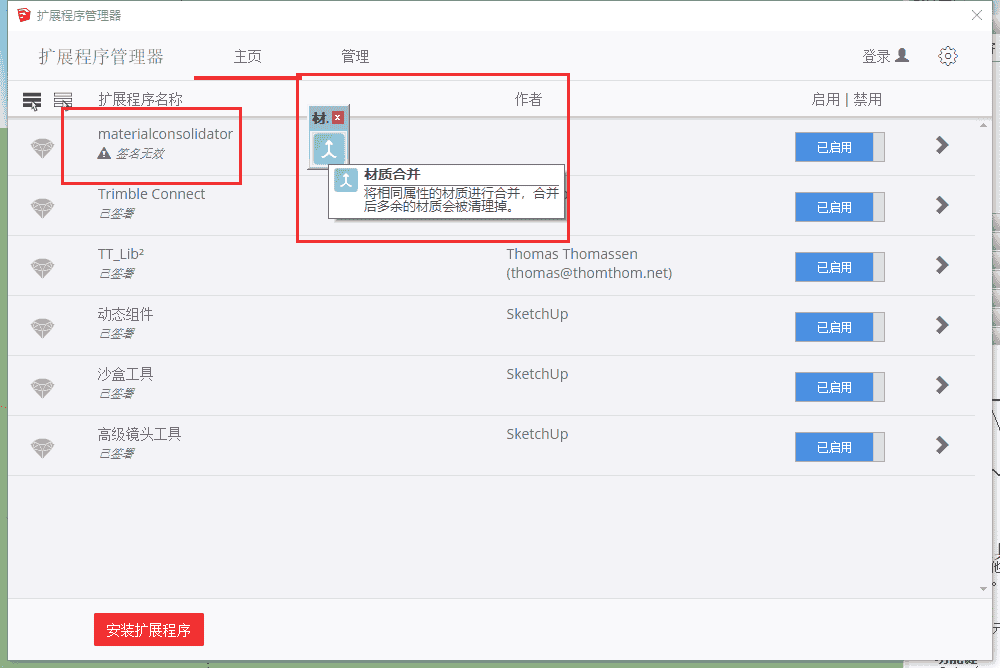Screen dimensions: 1000x668
Task: Click the gem icon beside TT_Lib²
Action: point(43,268)
